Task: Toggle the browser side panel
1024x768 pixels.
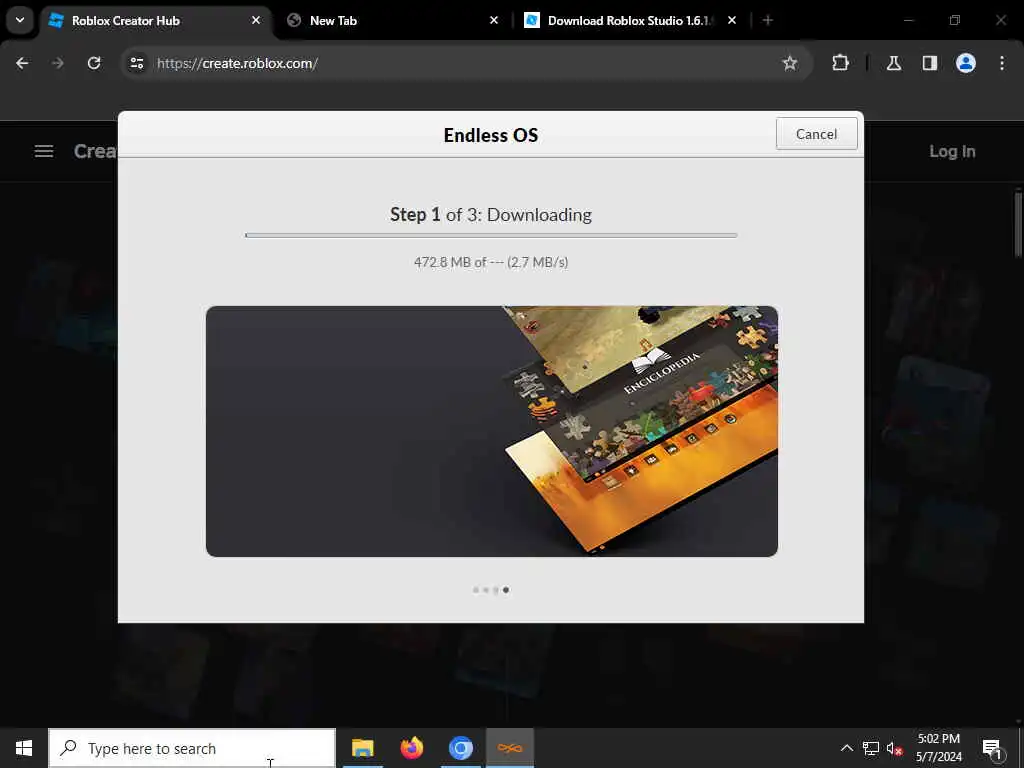Action: pos(930,63)
